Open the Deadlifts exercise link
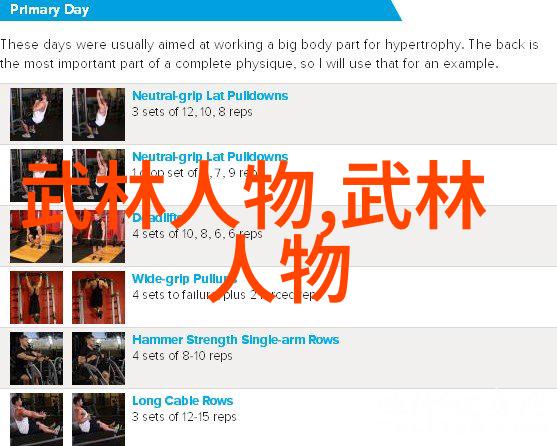The image size is (557, 446). [x=156, y=217]
